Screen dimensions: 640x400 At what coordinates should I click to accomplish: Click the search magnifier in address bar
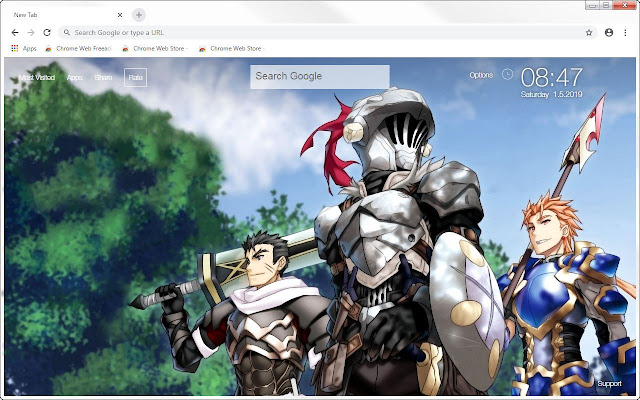67,32
